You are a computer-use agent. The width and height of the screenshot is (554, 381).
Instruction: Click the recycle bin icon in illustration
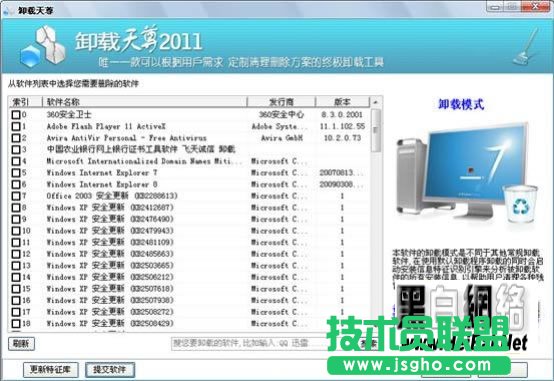pos(520,204)
